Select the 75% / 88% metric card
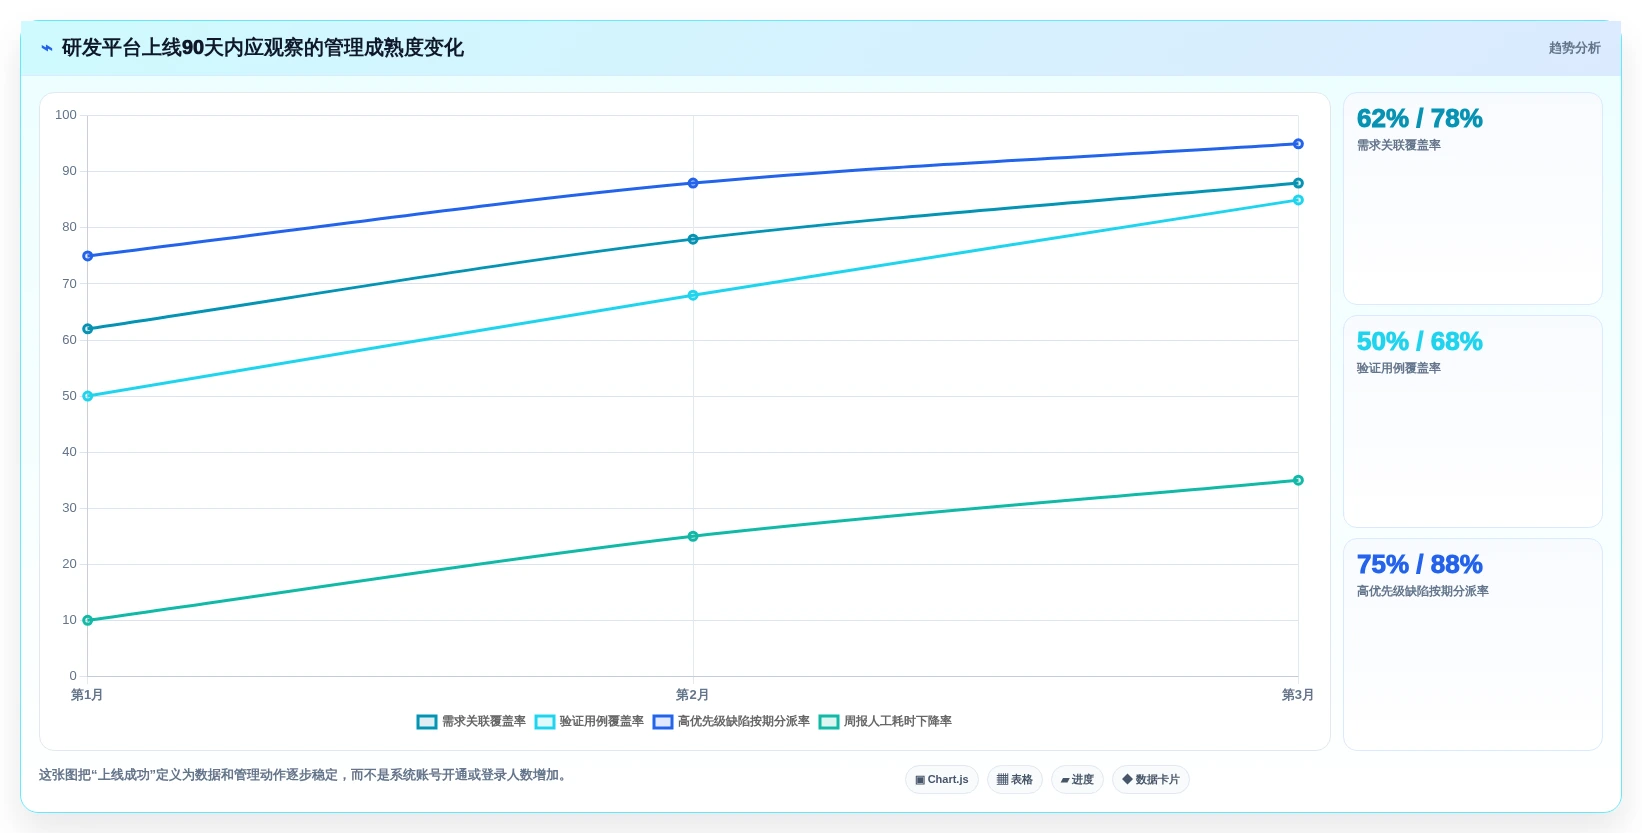 [1472, 645]
